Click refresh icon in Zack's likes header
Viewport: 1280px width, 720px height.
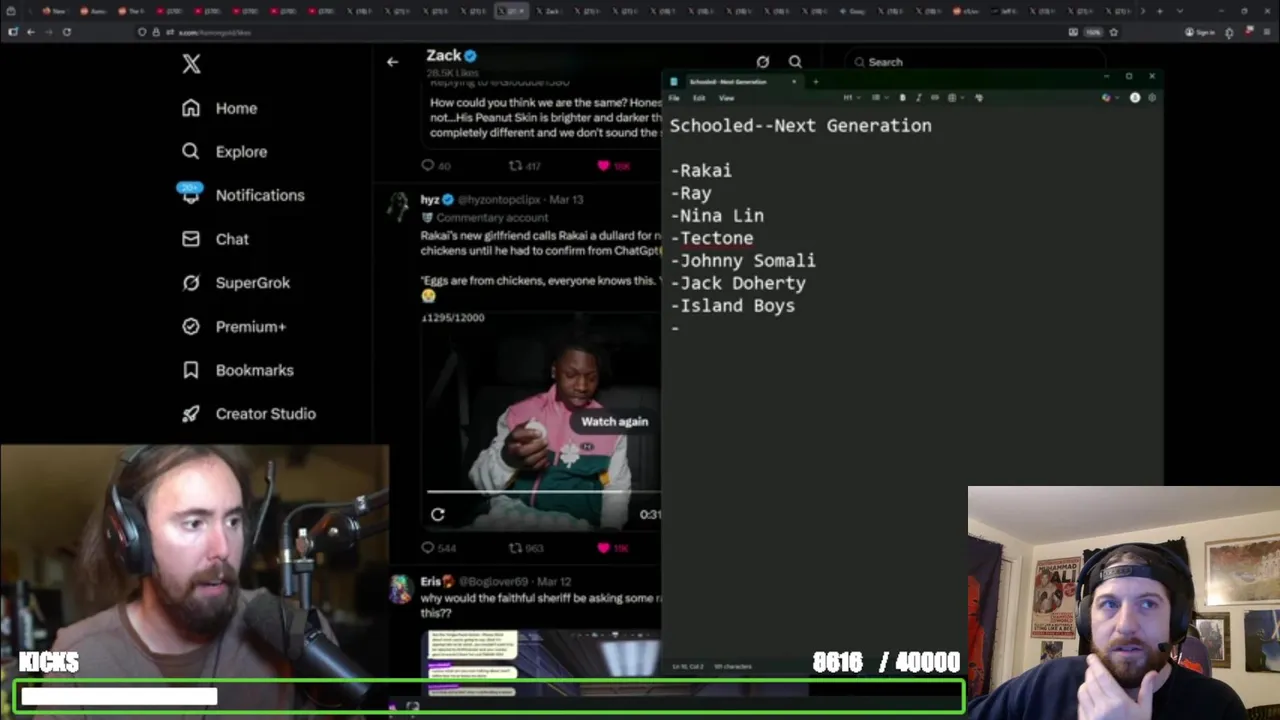(x=763, y=62)
